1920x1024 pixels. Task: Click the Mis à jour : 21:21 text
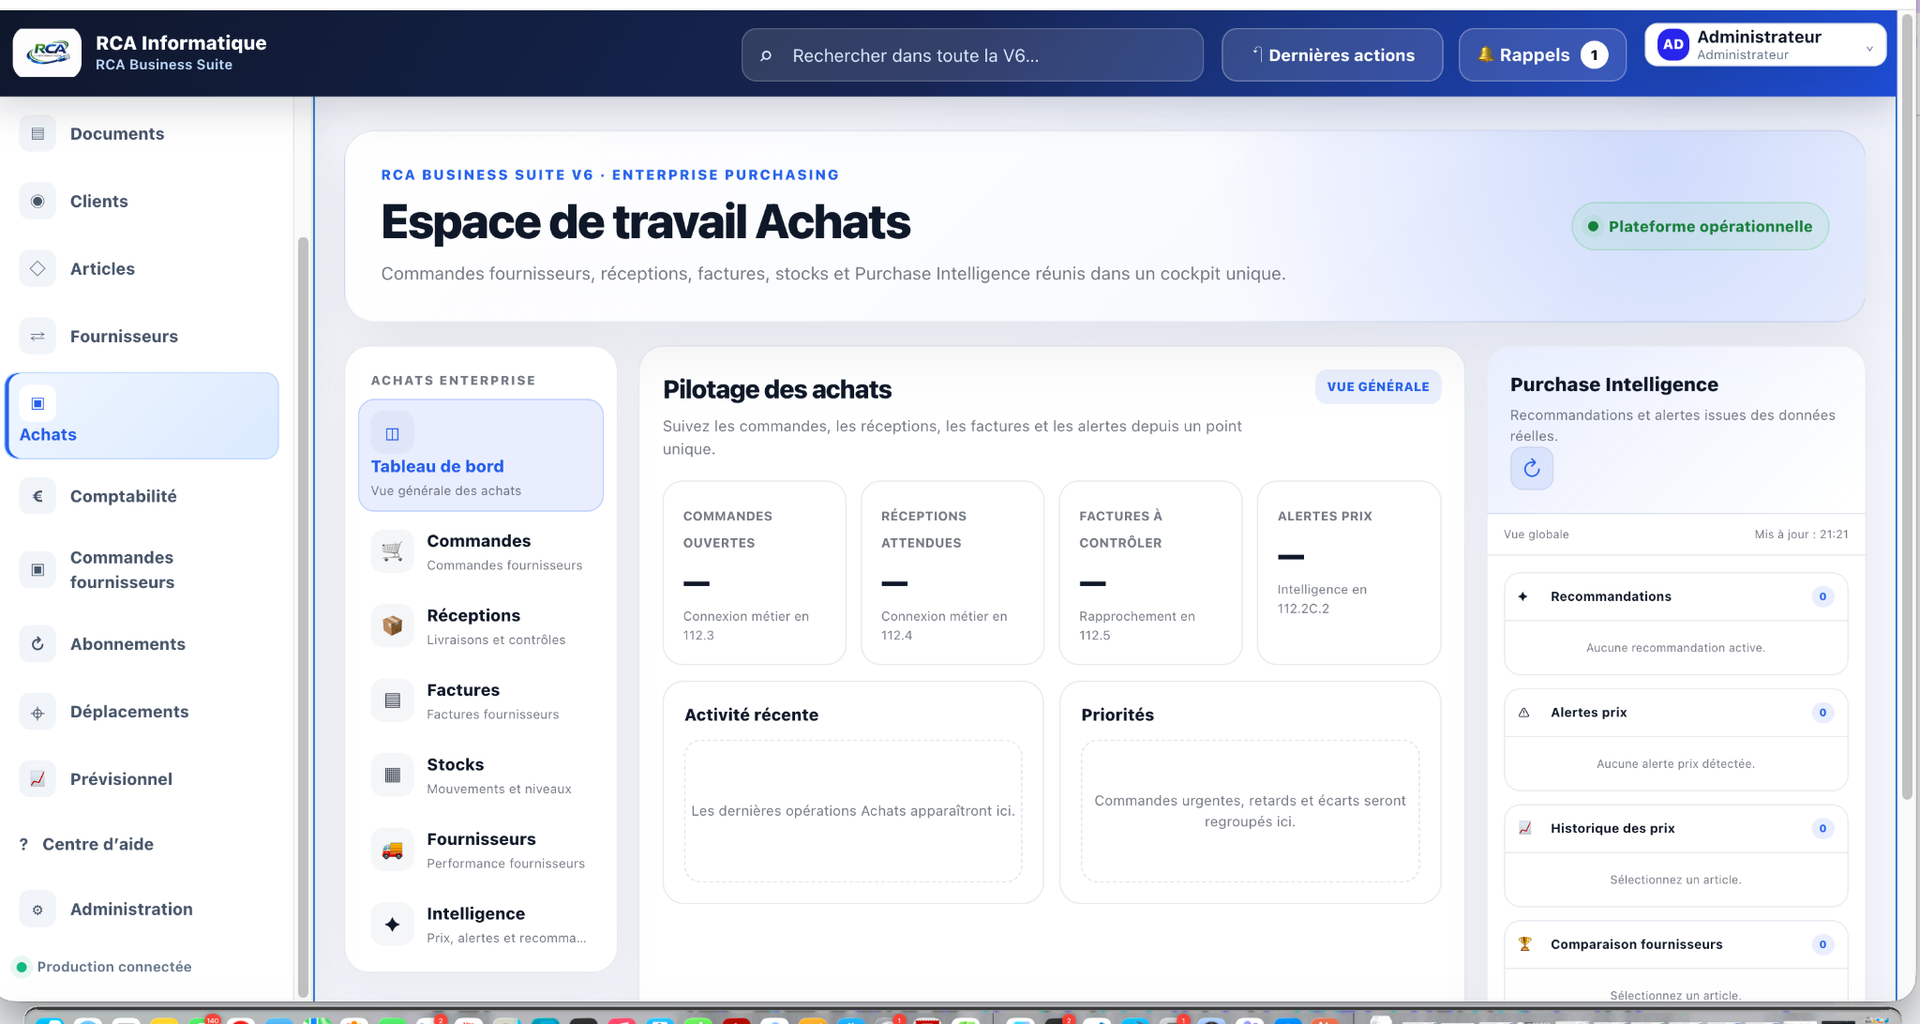coord(1801,535)
